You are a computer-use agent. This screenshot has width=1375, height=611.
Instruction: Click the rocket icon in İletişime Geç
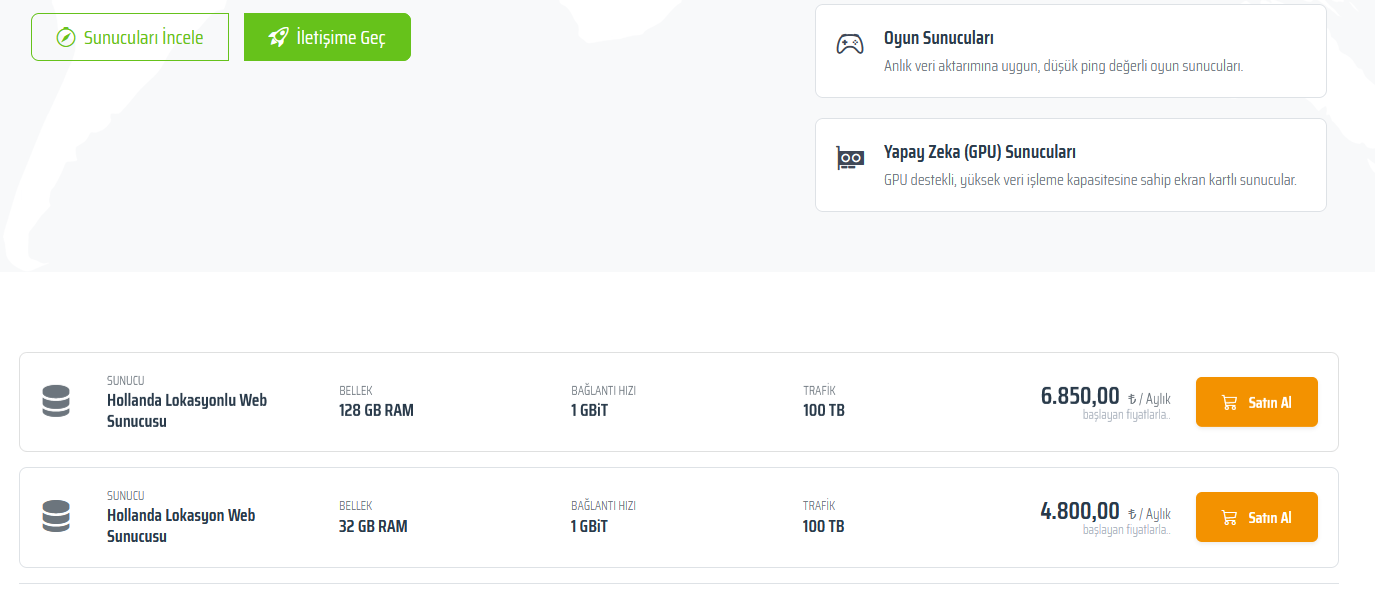pos(278,37)
